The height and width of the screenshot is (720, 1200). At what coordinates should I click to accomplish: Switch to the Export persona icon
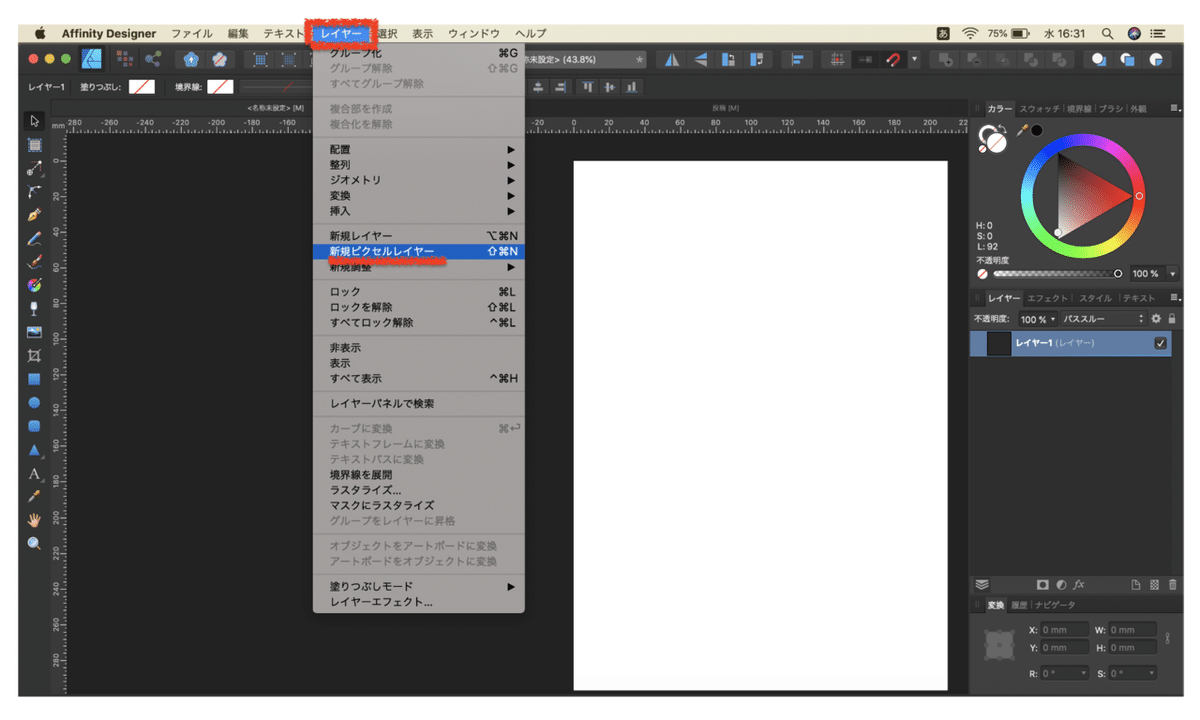click(154, 59)
